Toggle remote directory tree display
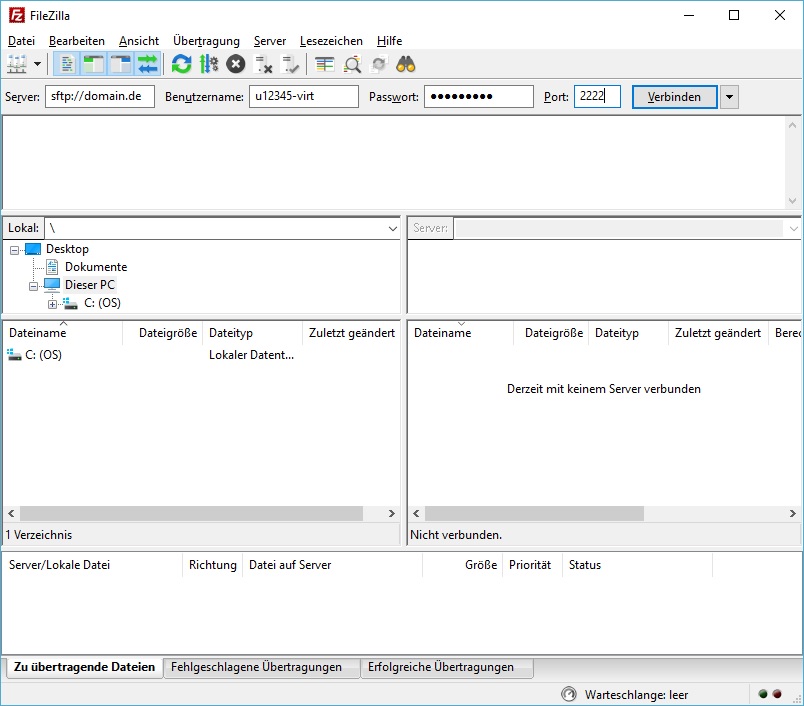 (x=121, y=65)
